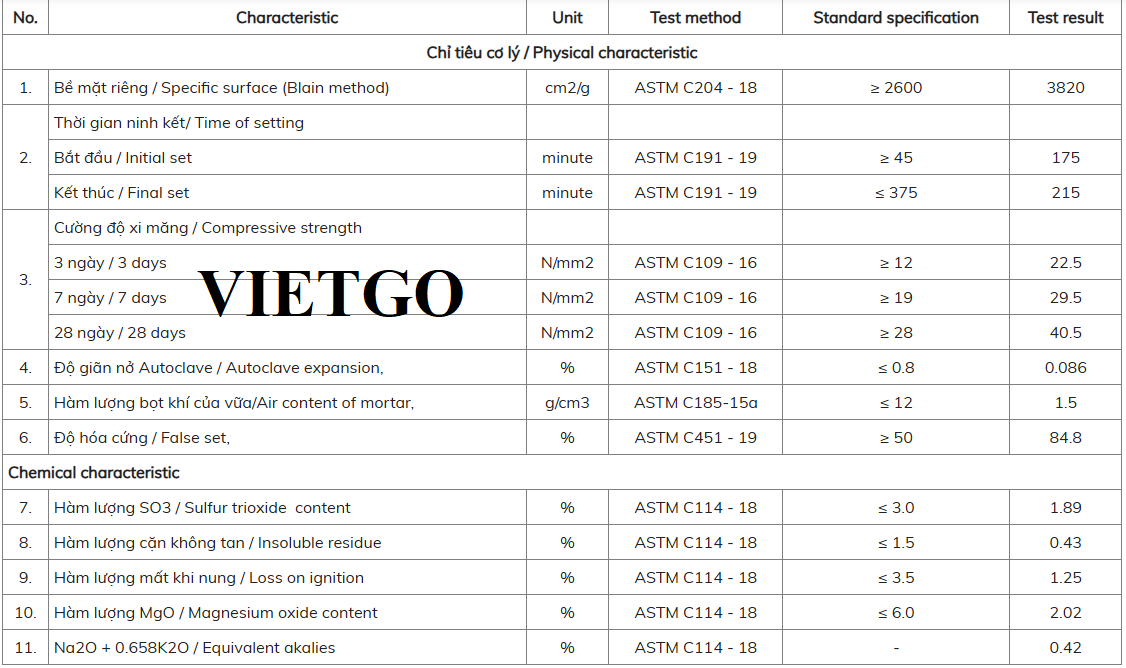The image size is (1126, 668).
Task: Select the test result value 3820
Action: pos(1065,88)
